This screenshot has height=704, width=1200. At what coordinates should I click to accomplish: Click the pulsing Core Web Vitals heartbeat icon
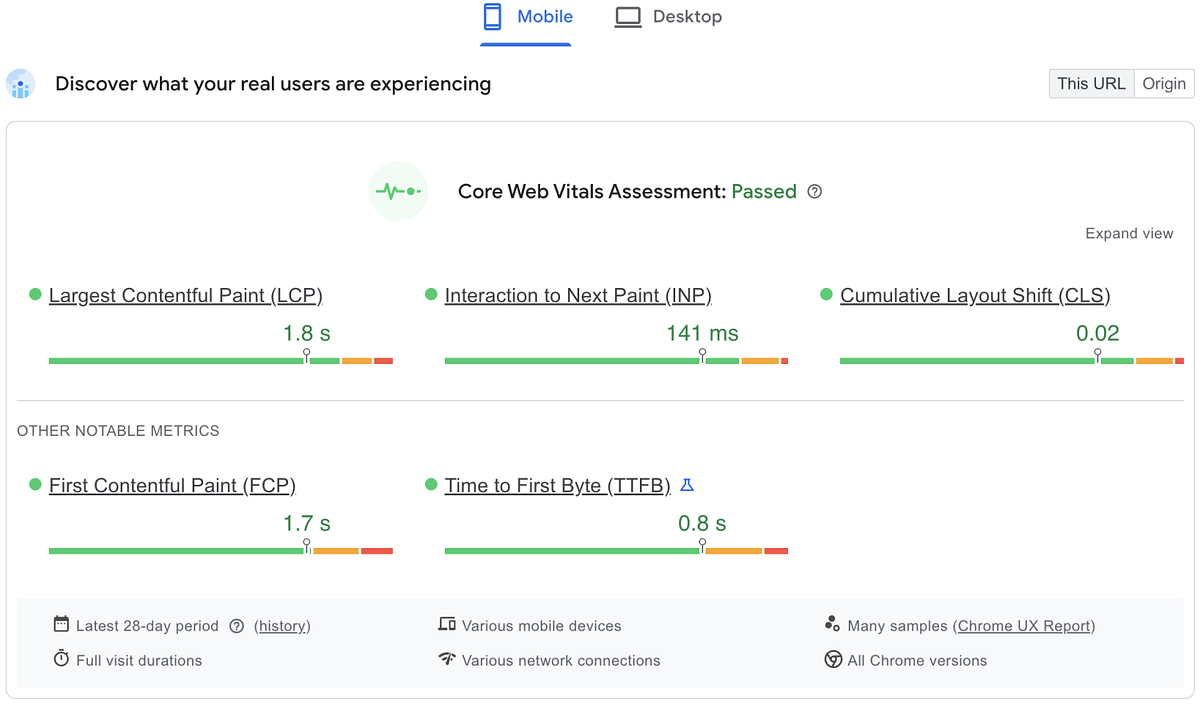[x=398, y=191]
